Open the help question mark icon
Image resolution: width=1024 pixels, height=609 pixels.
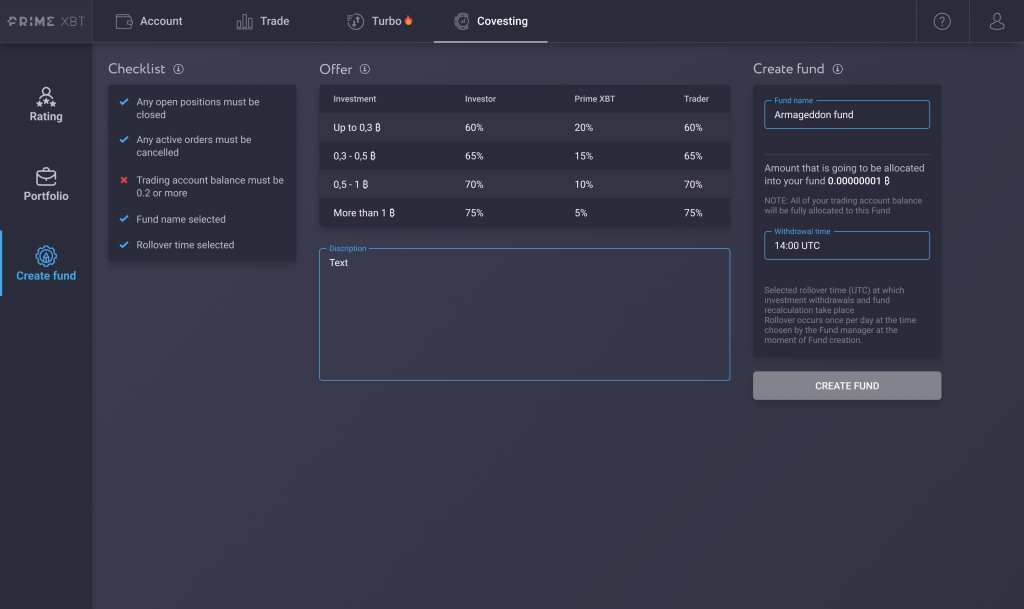coord(941,20)
